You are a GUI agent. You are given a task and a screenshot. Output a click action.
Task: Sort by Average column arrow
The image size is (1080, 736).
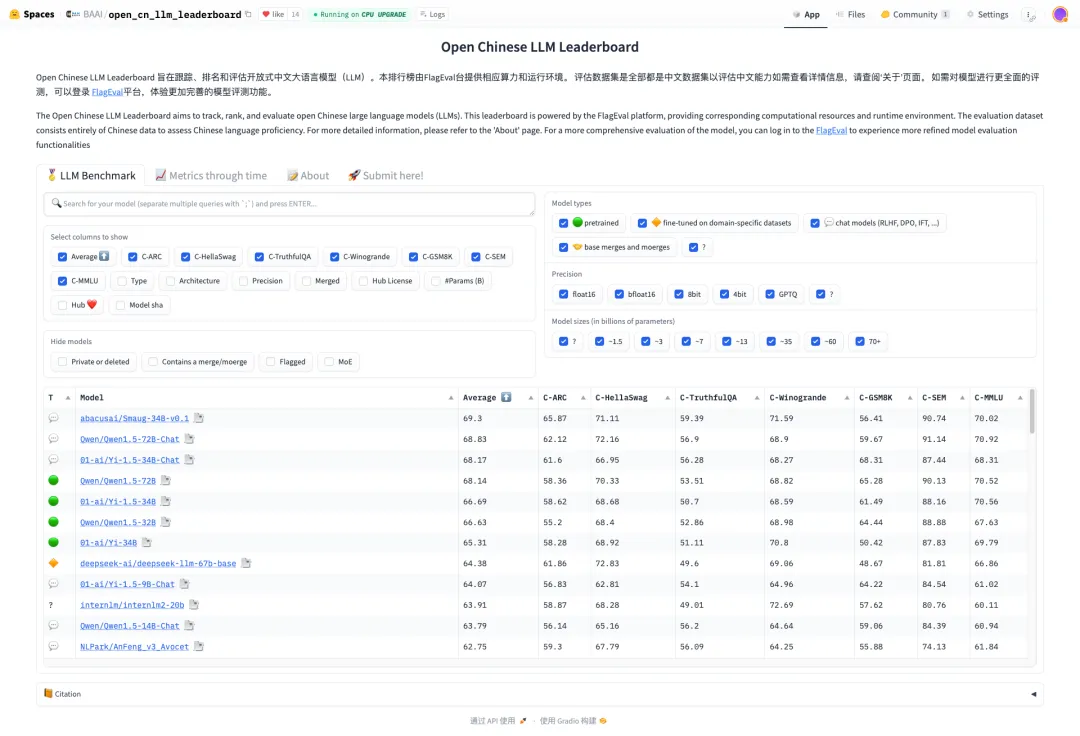click(x=530, y=398)
